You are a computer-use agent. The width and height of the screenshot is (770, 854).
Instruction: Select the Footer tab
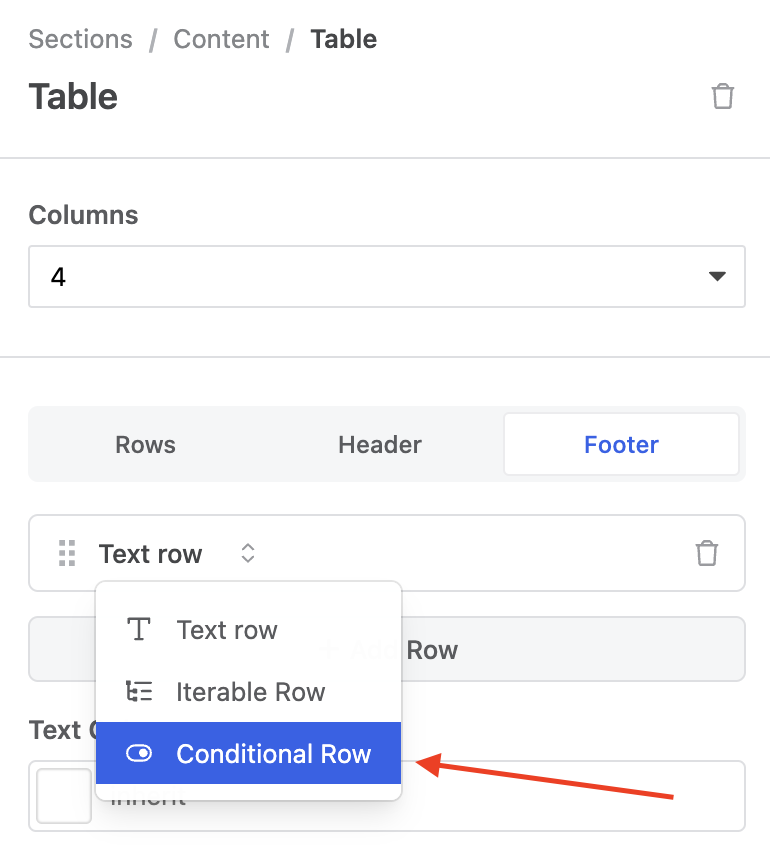pyautogui.click(x=621, y=445)
